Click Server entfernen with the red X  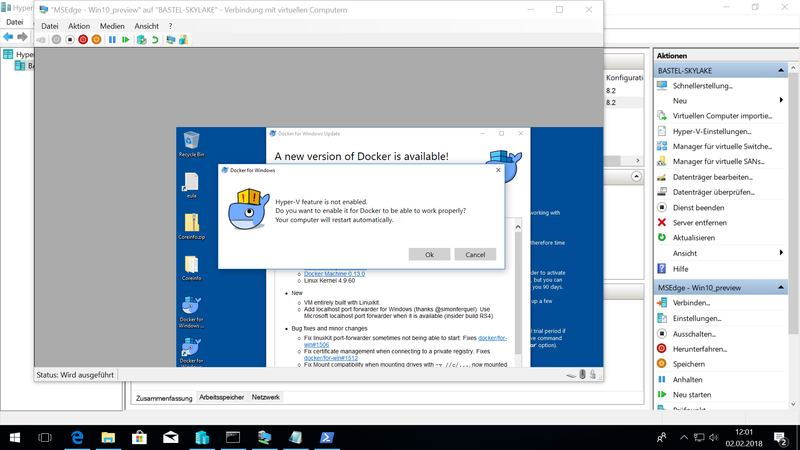click(699, 222)
